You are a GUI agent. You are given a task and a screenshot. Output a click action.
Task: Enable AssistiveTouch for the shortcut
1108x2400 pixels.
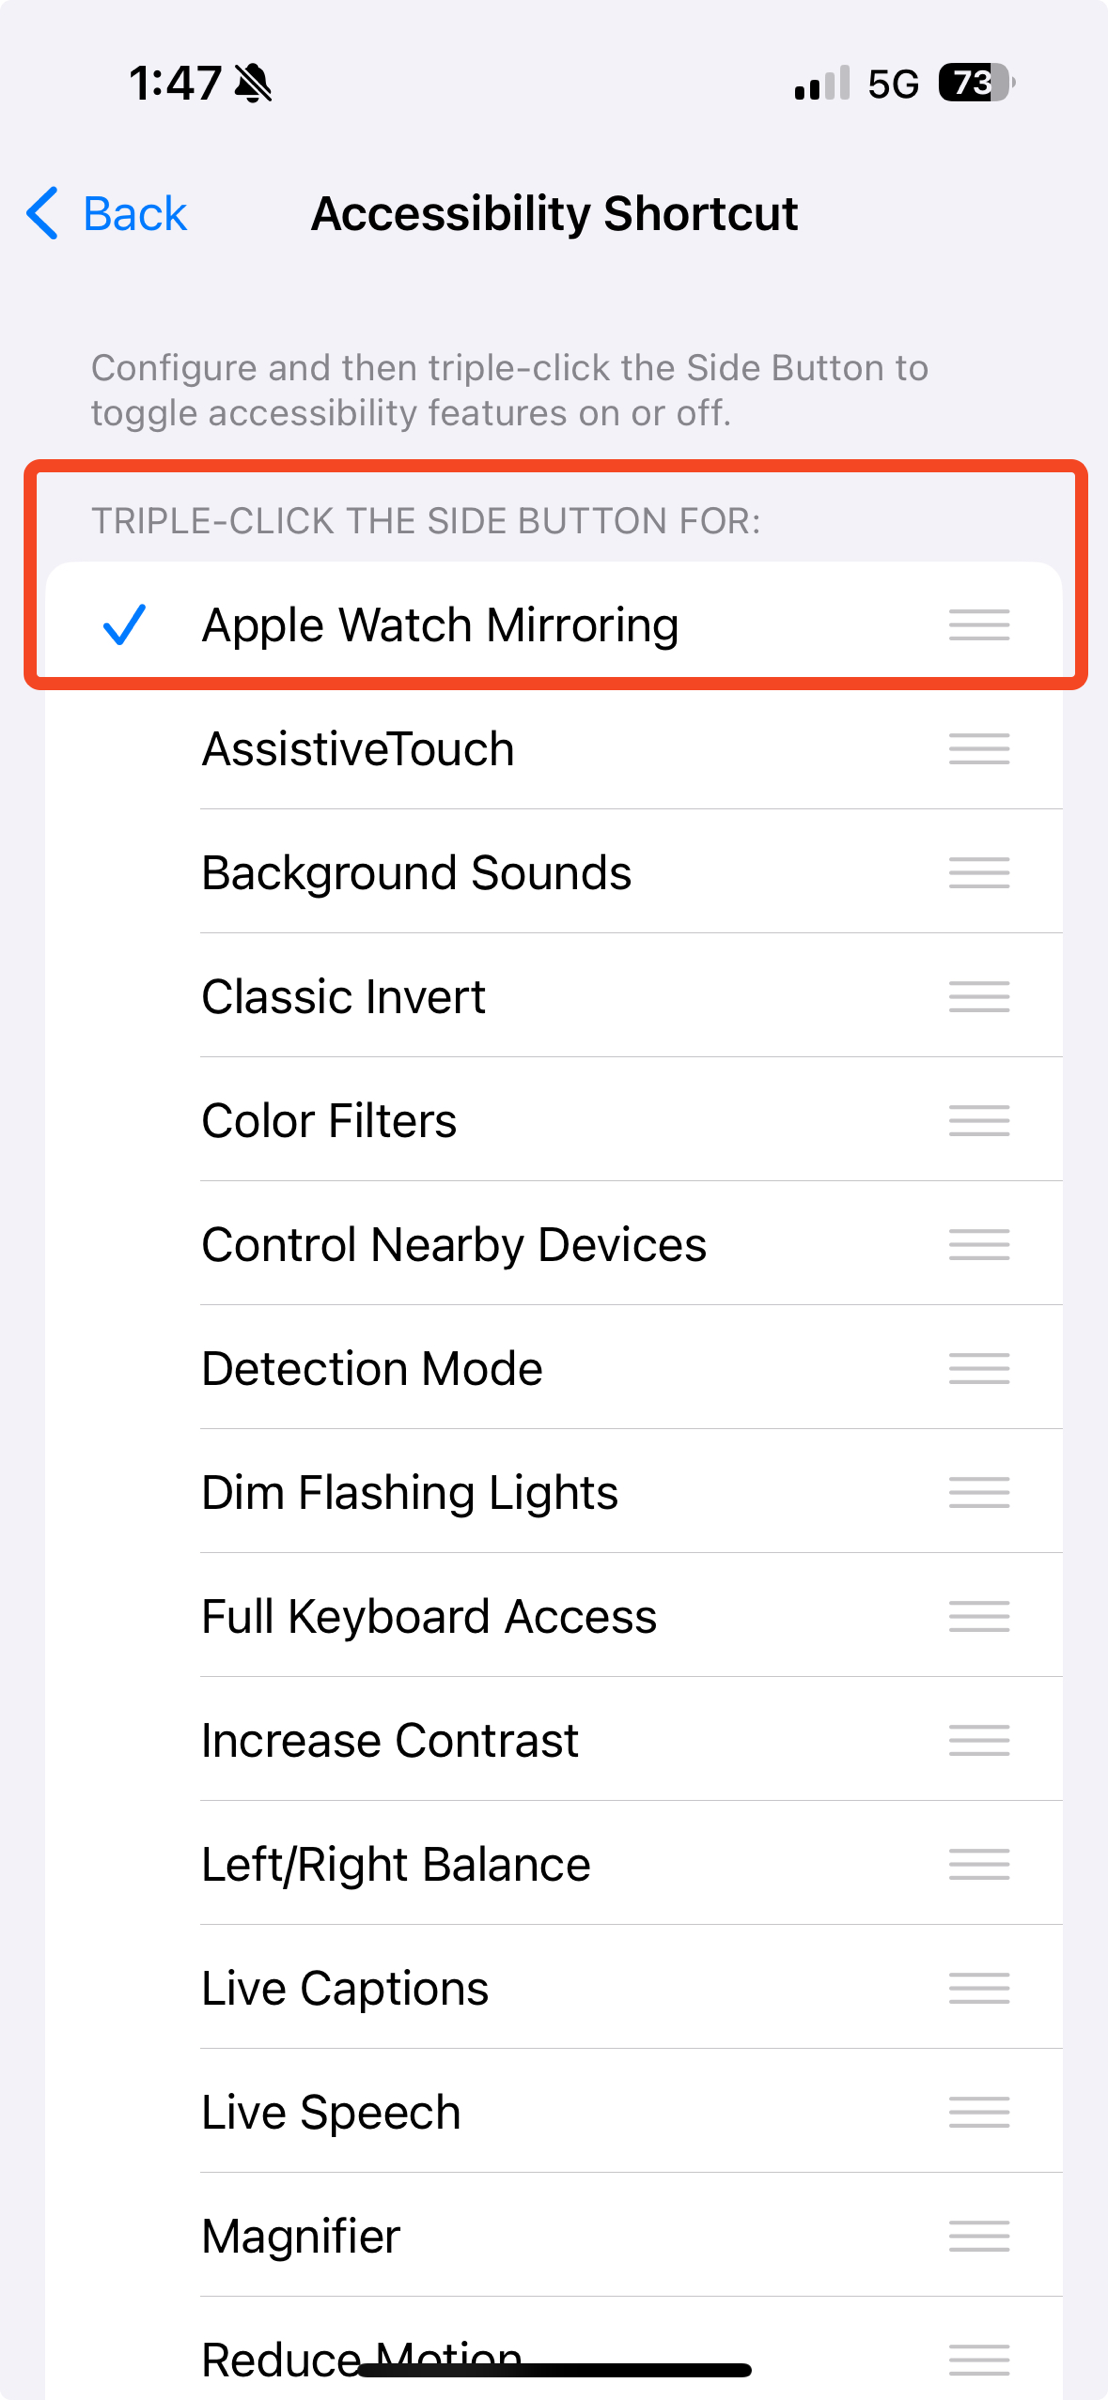(358, 749)
